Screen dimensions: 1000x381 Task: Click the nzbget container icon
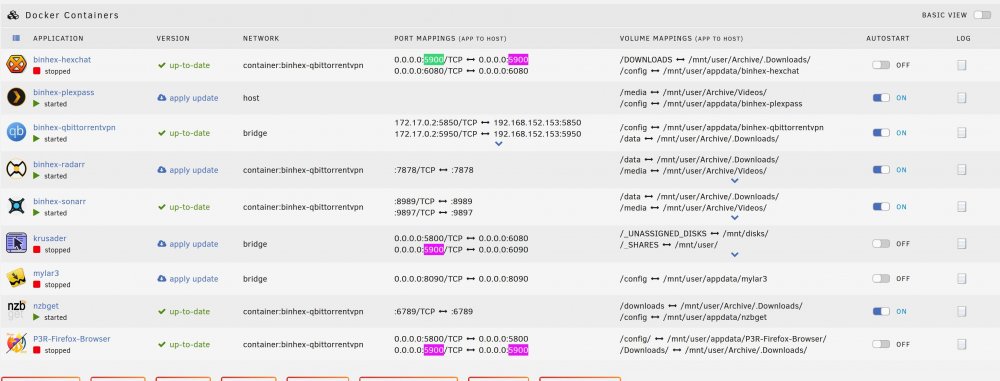point(16,311)
